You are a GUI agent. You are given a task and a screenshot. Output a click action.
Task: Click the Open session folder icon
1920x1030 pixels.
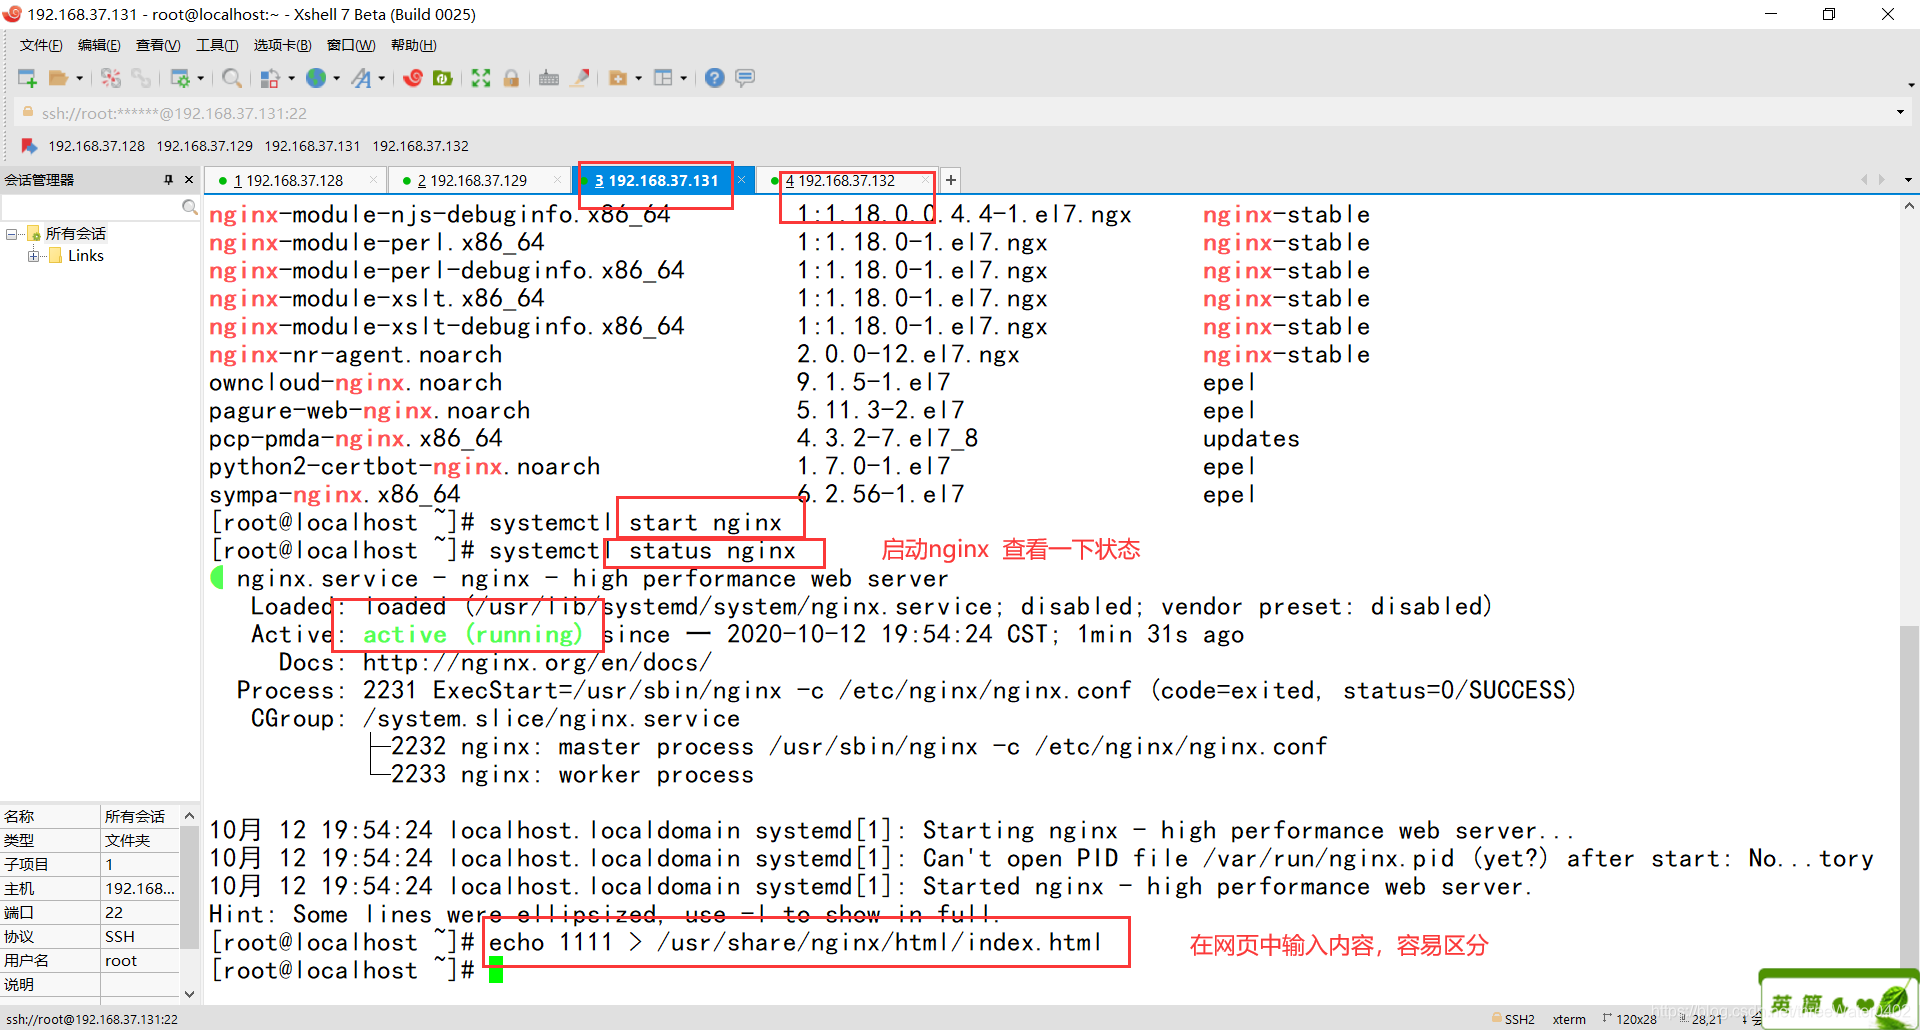coord(59,78)
